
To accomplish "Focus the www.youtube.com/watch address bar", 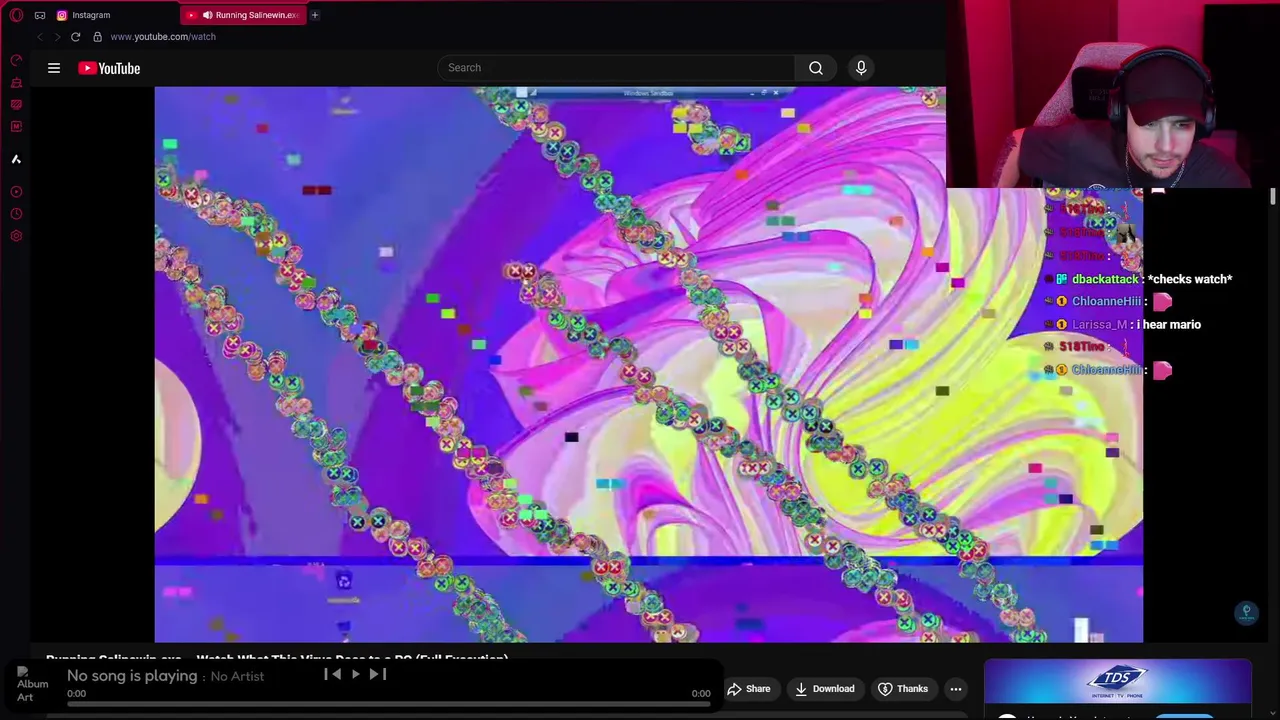I will (x=163, y=37).
